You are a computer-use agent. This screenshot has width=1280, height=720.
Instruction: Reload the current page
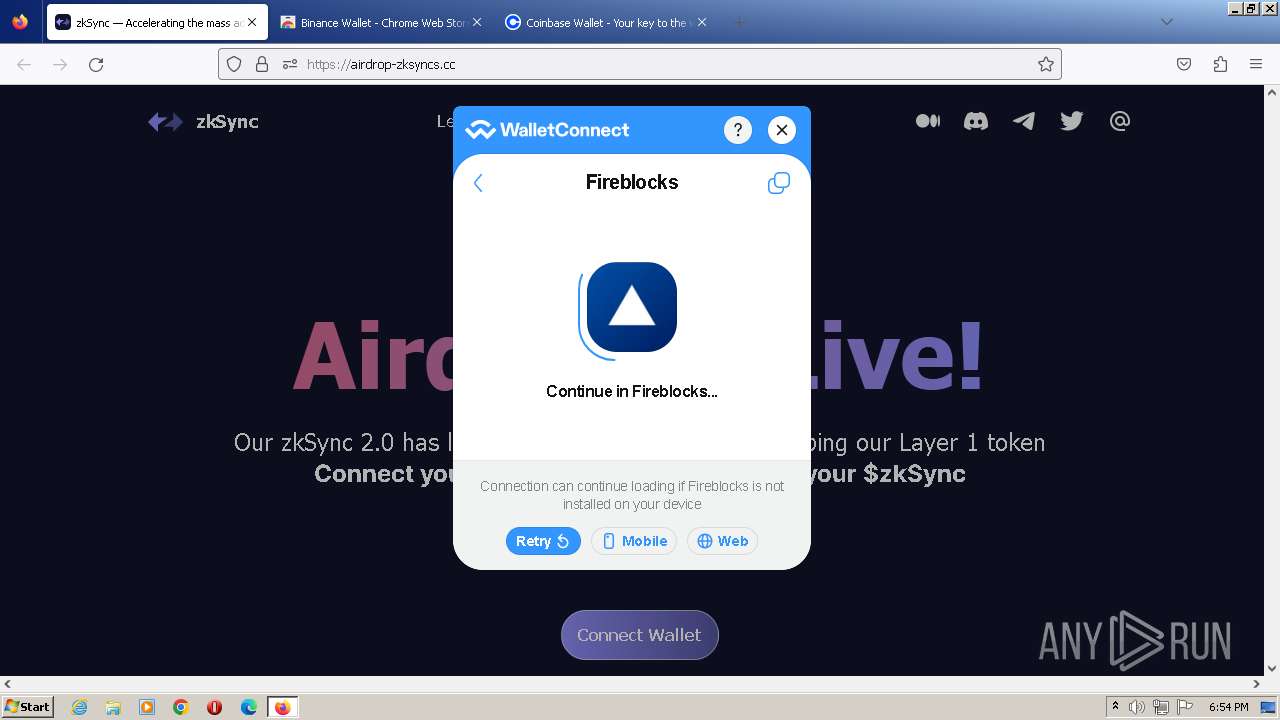pyautogui.click(x=96, y=64)
